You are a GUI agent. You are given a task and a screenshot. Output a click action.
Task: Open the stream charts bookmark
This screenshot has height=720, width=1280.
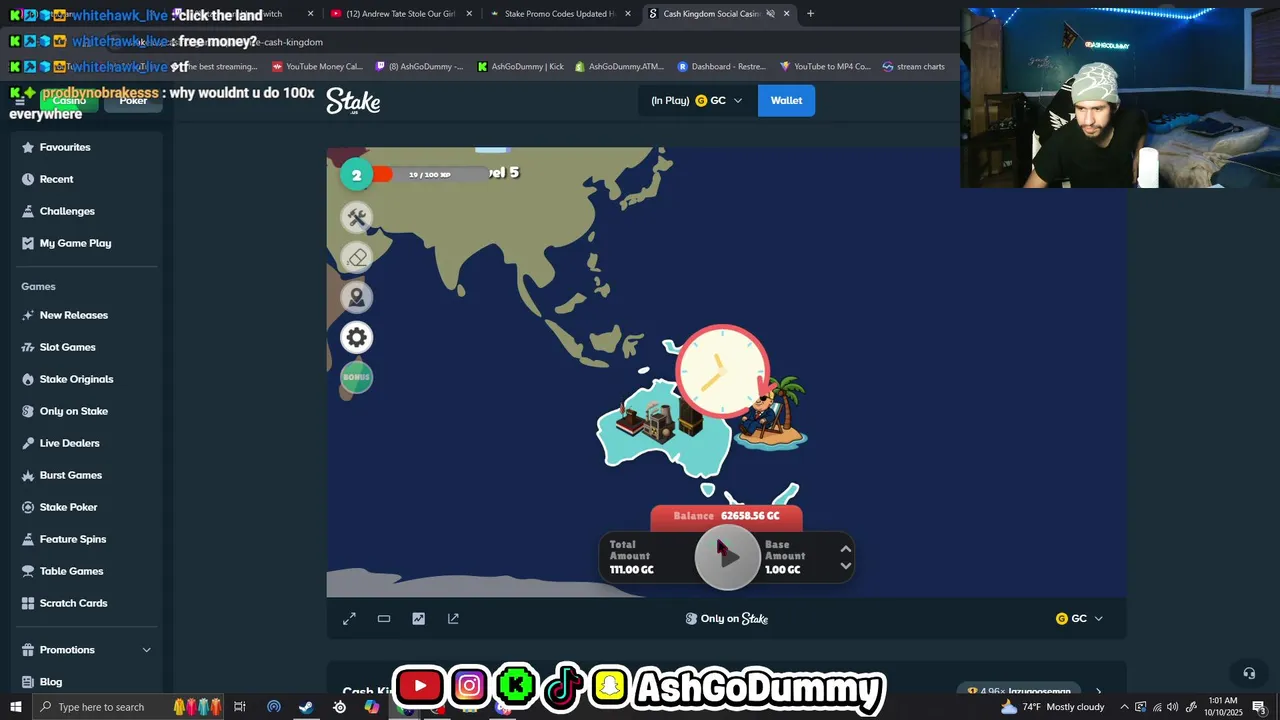tap(913, 67)
